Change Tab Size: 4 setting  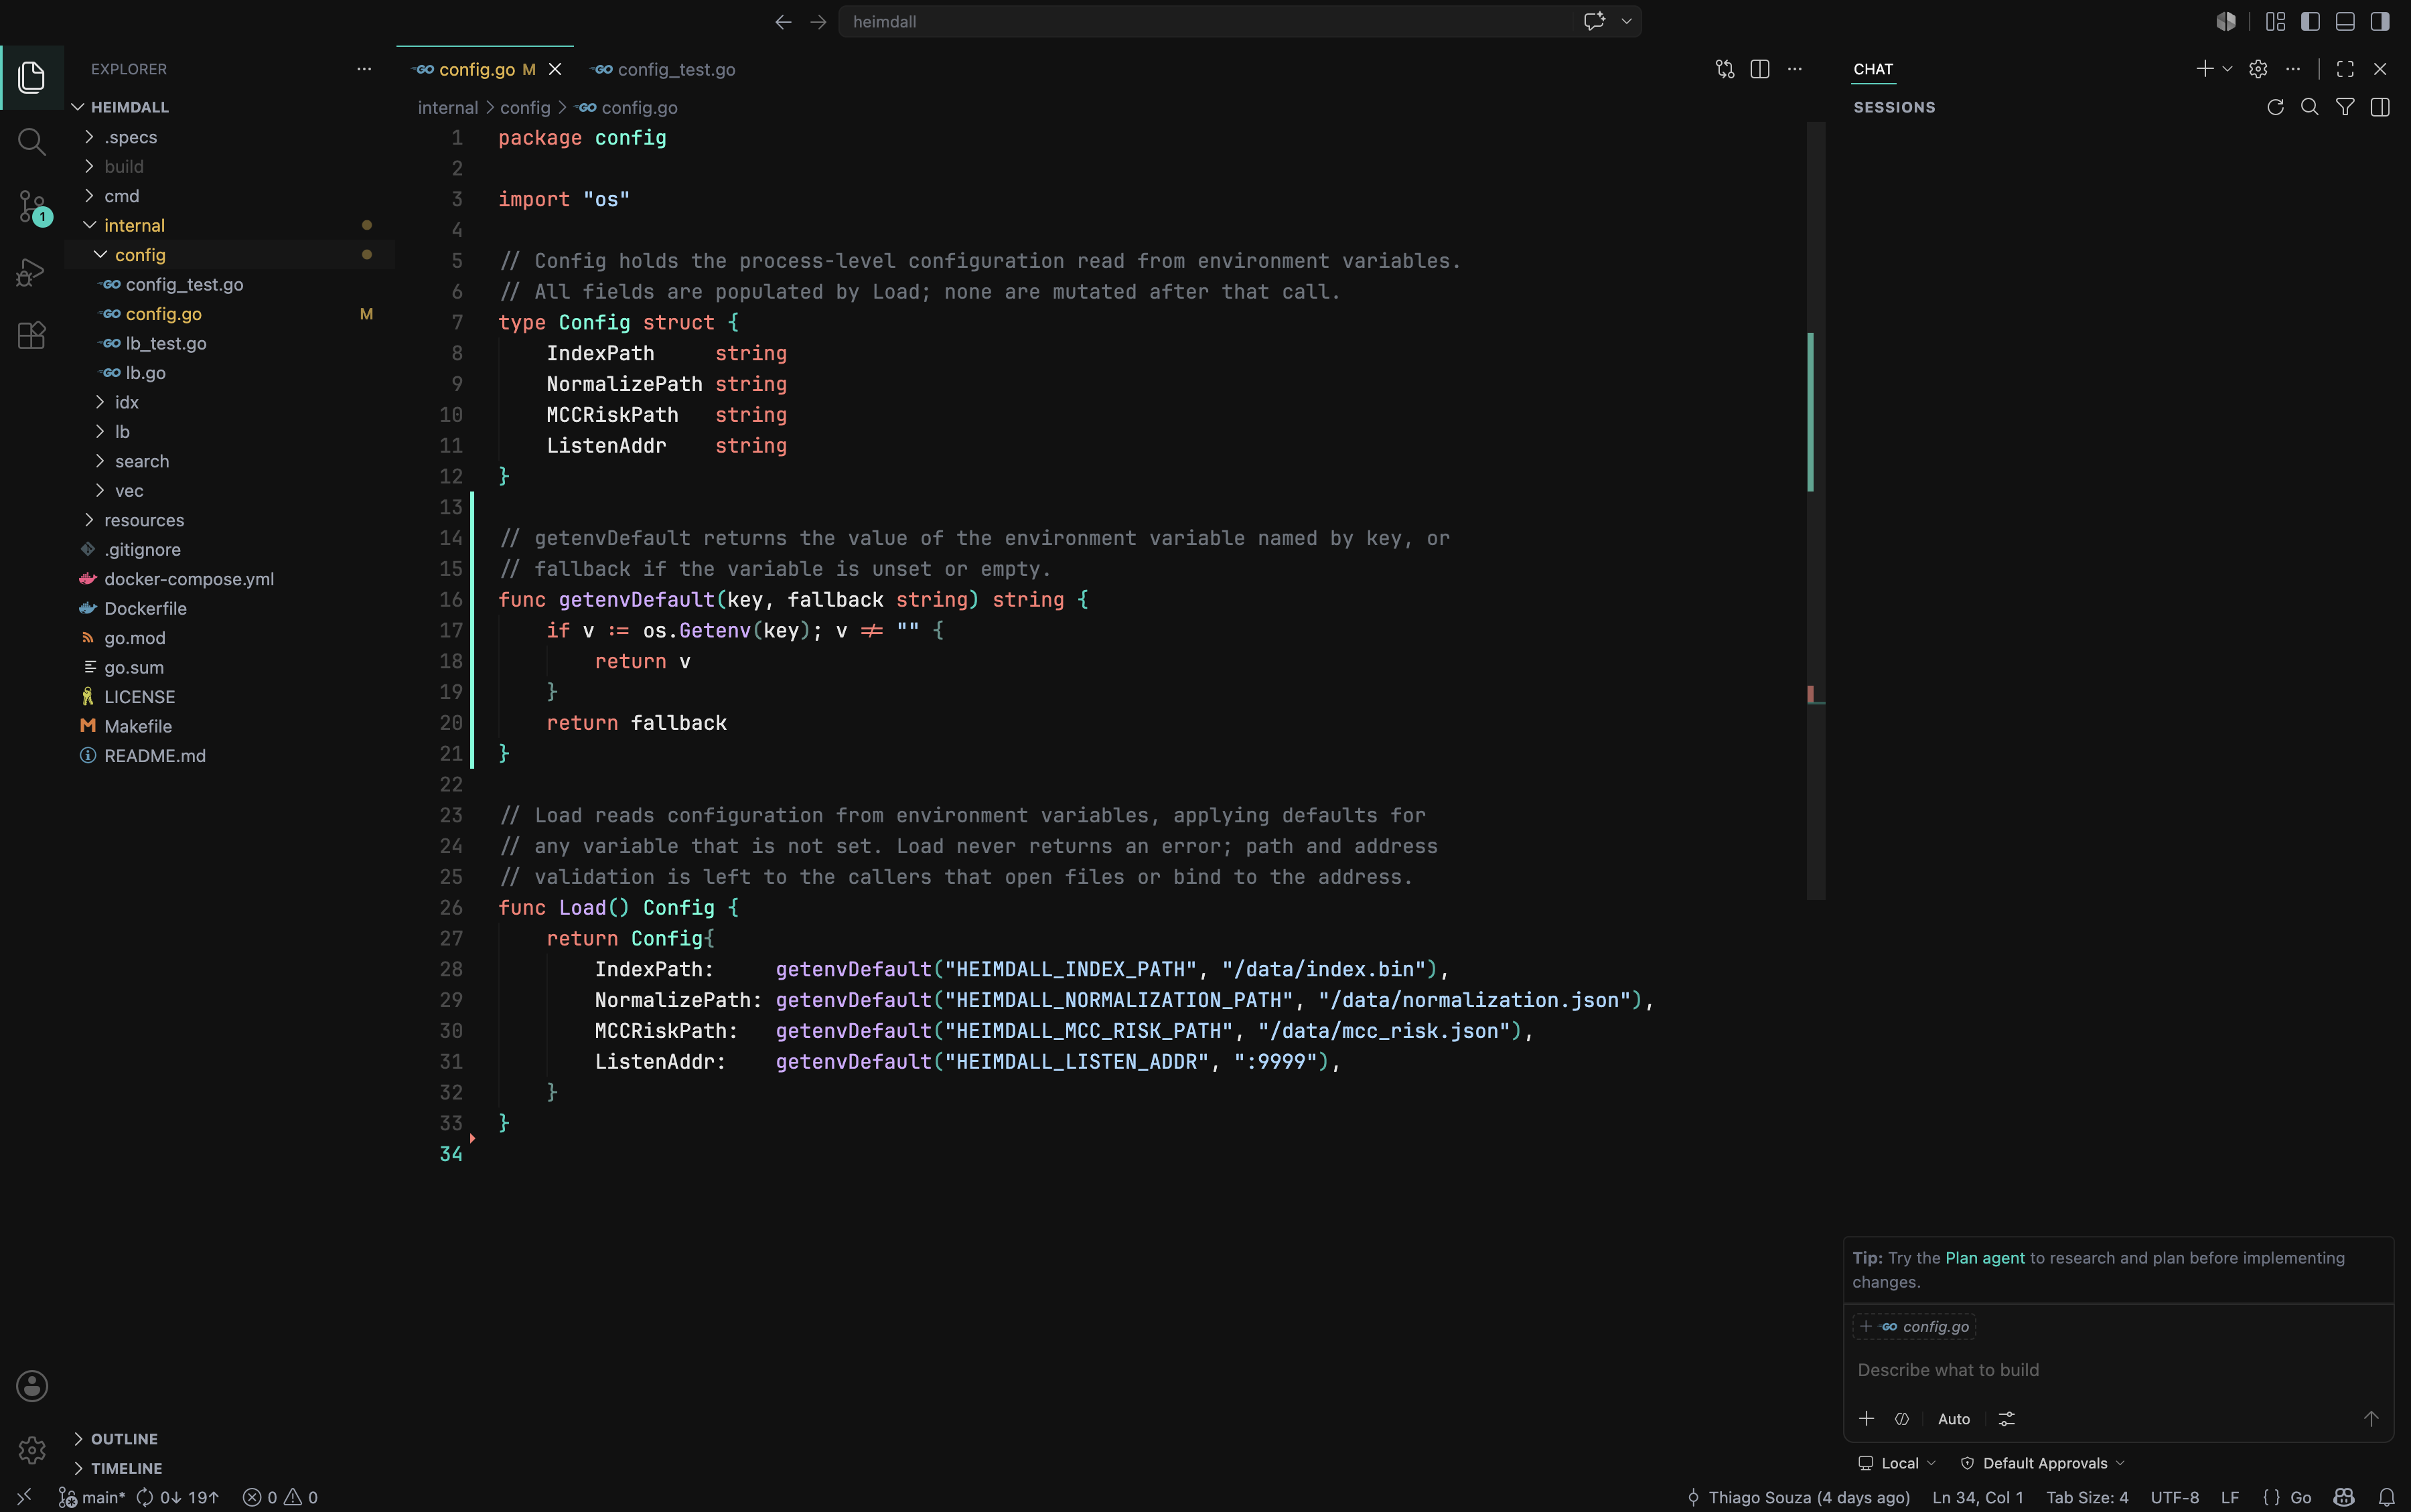(x=2086, y=1497)
